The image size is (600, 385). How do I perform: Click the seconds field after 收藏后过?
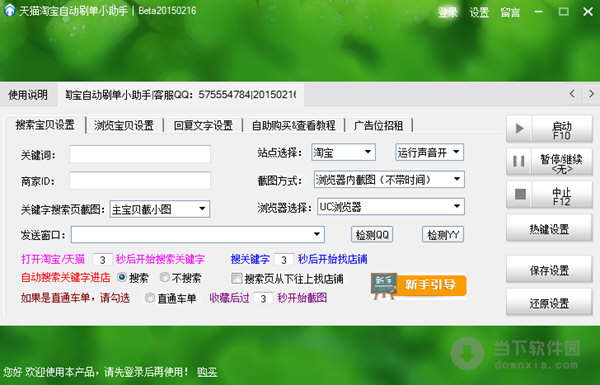point(263,298)
